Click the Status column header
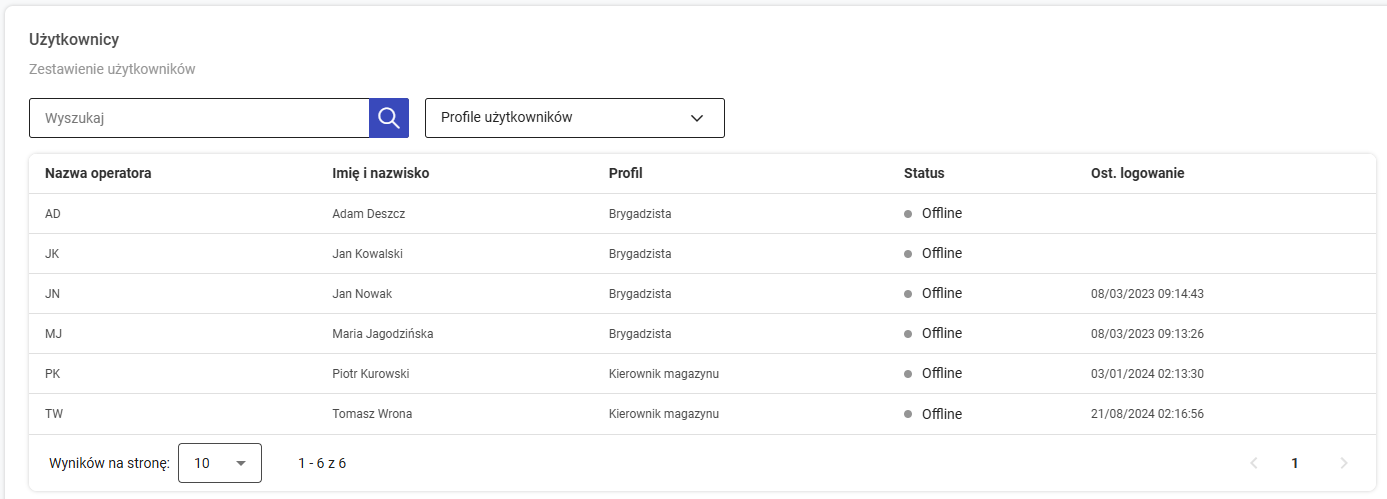The height and width of the screenshot is (499, 1387). [x=924, y=173]
